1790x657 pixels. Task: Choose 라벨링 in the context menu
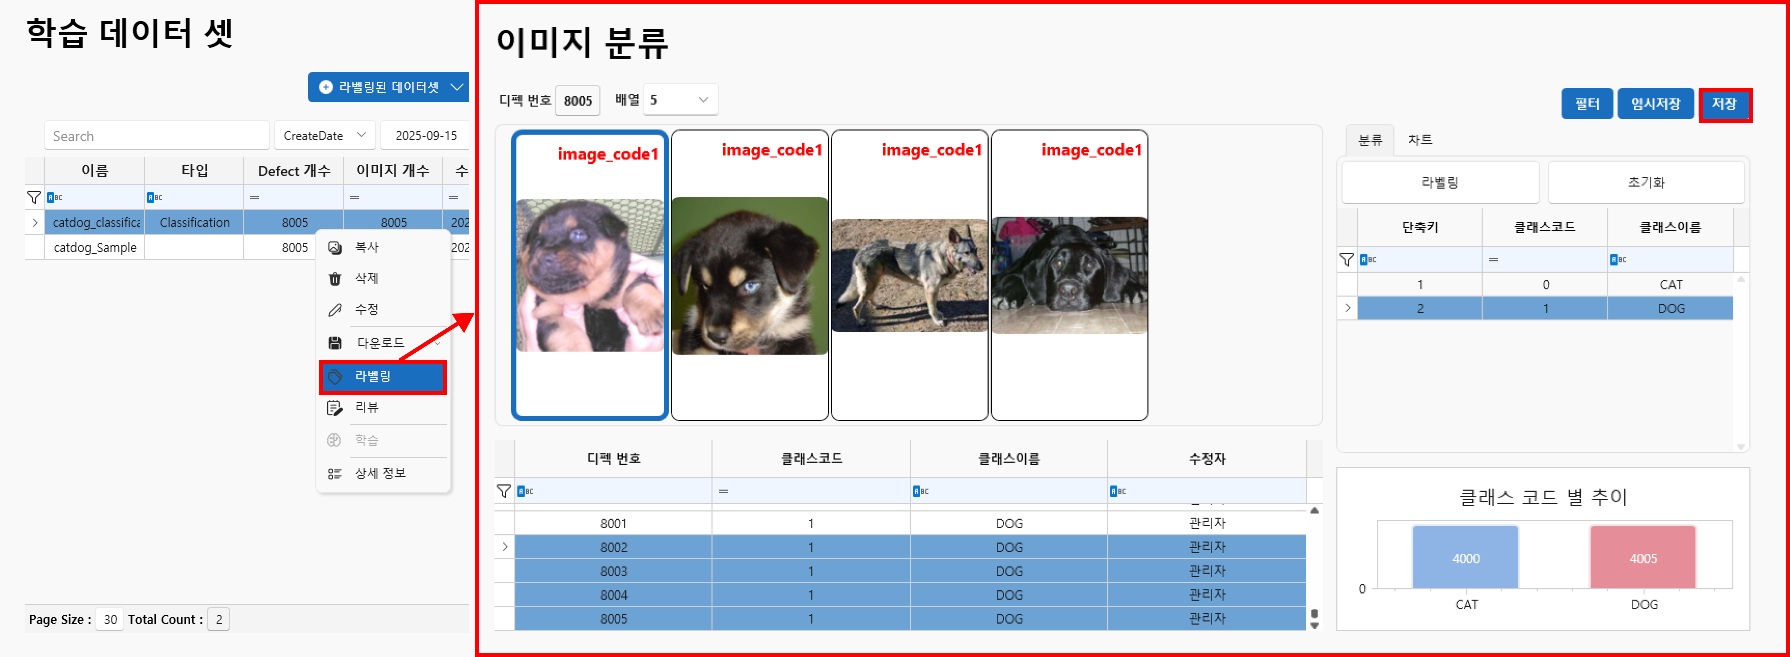click(x=383, y=376)
